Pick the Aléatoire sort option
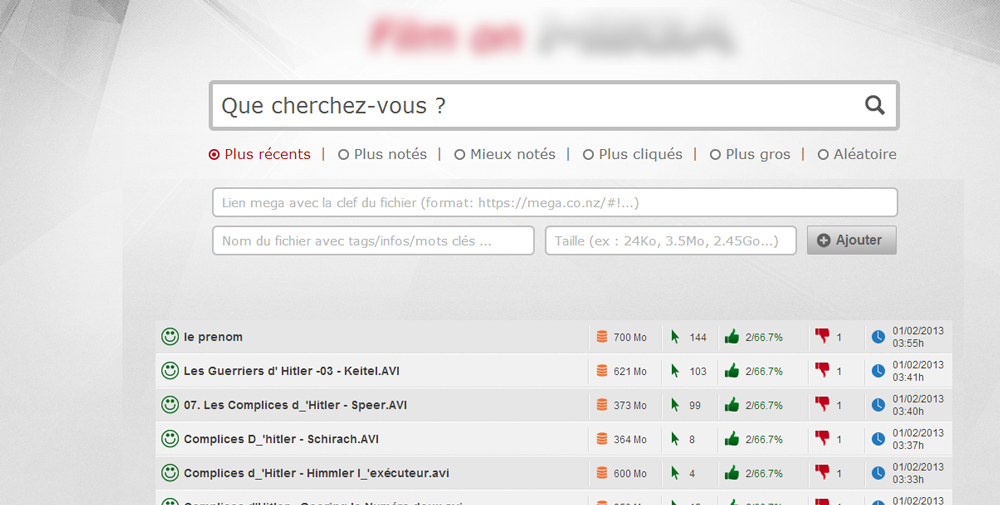This screenshot has height=505, width=1000. 823,155
